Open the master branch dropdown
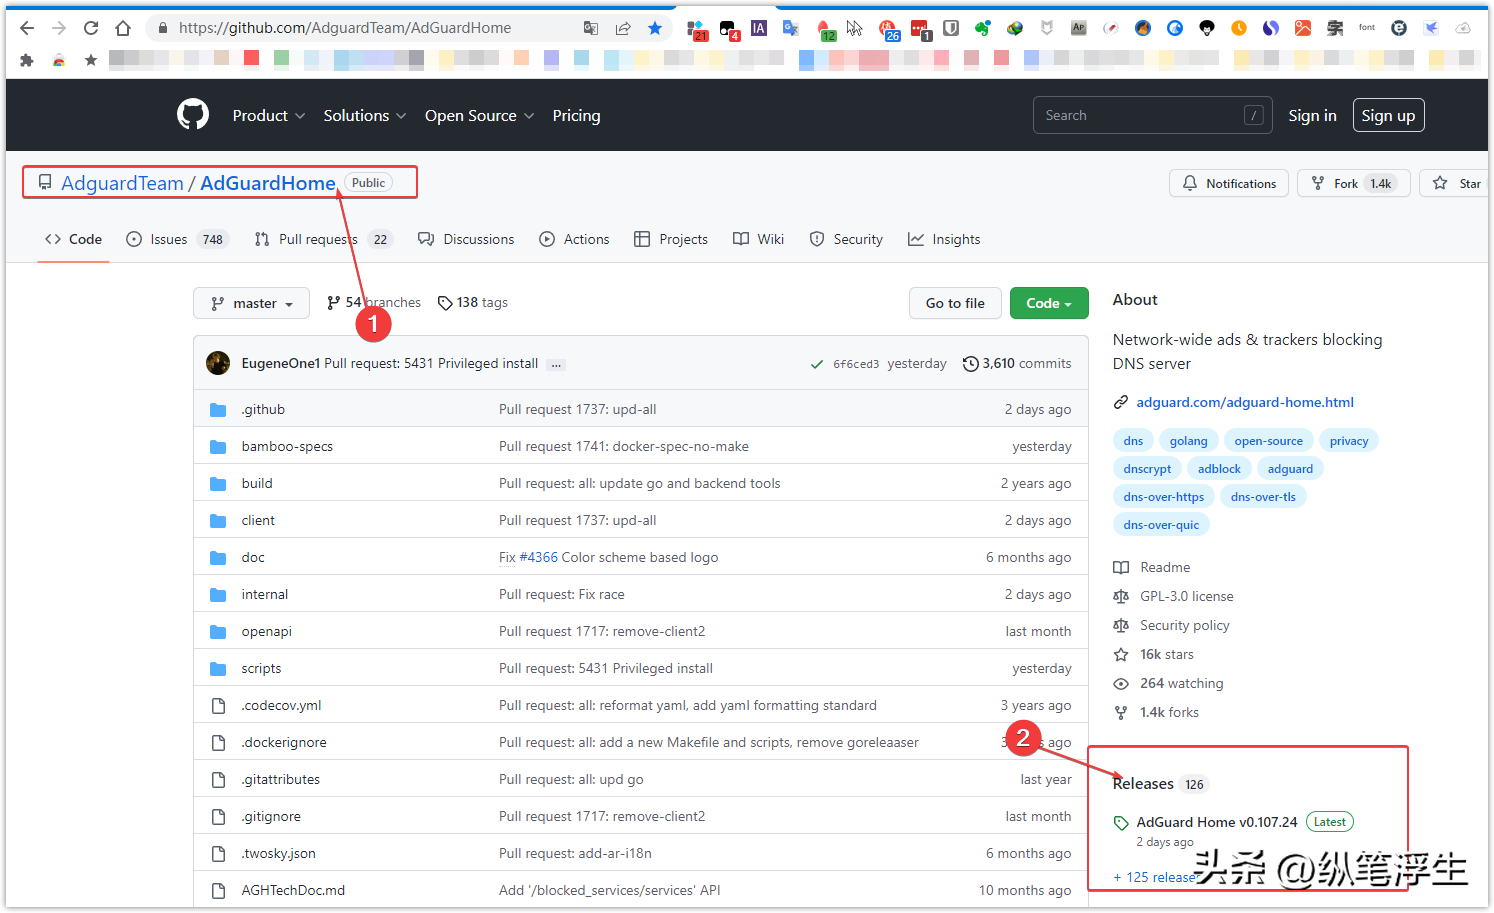 252,303
